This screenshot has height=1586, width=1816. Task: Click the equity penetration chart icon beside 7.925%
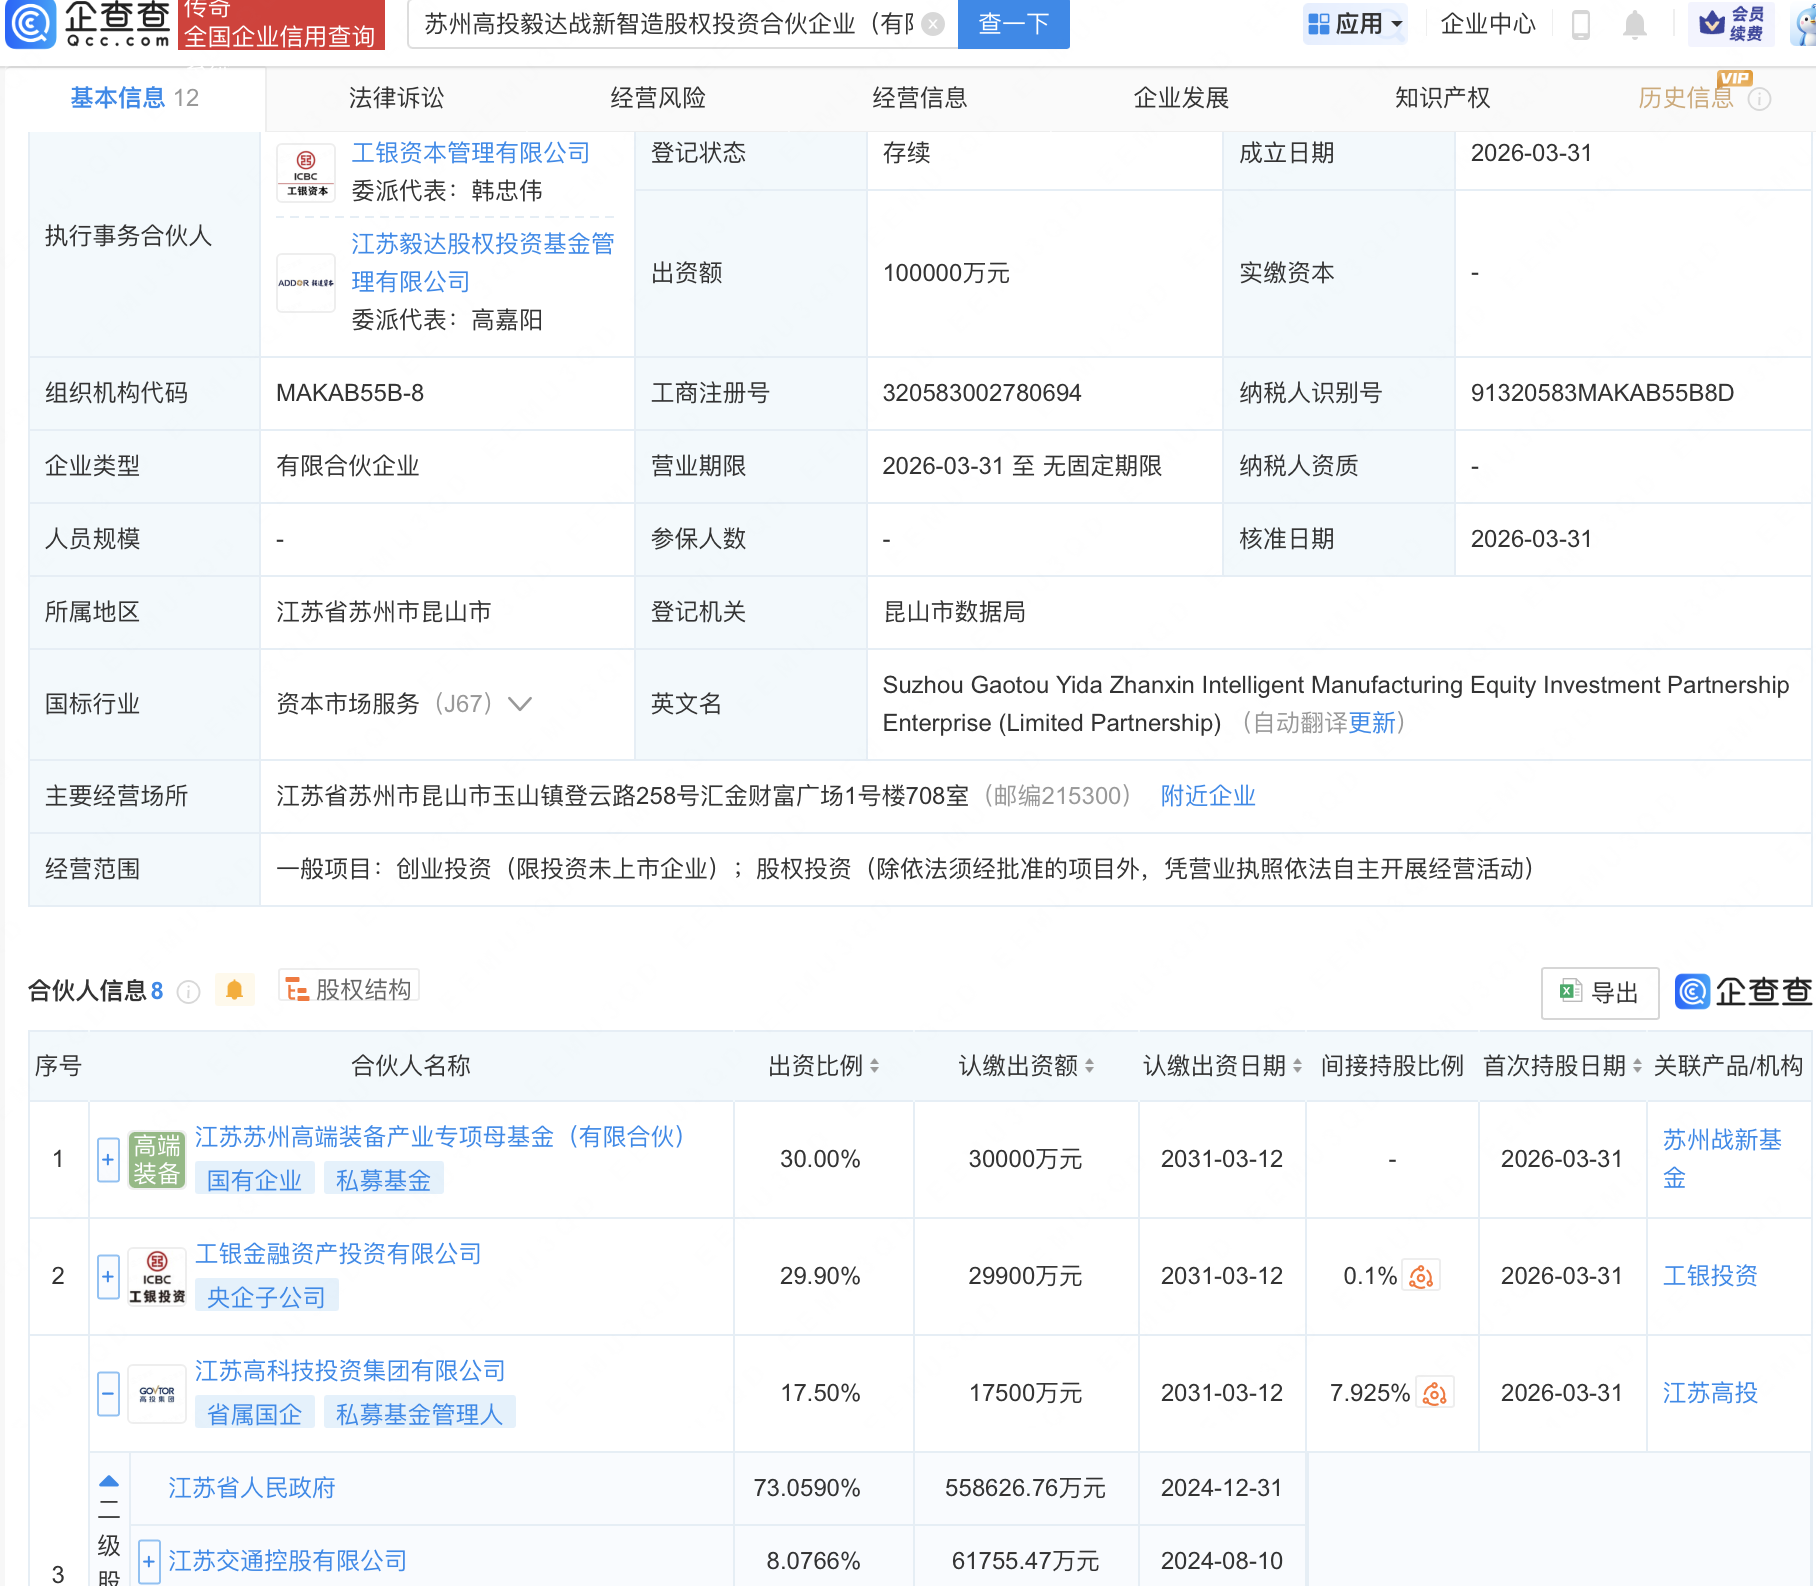(1436, 1392)
